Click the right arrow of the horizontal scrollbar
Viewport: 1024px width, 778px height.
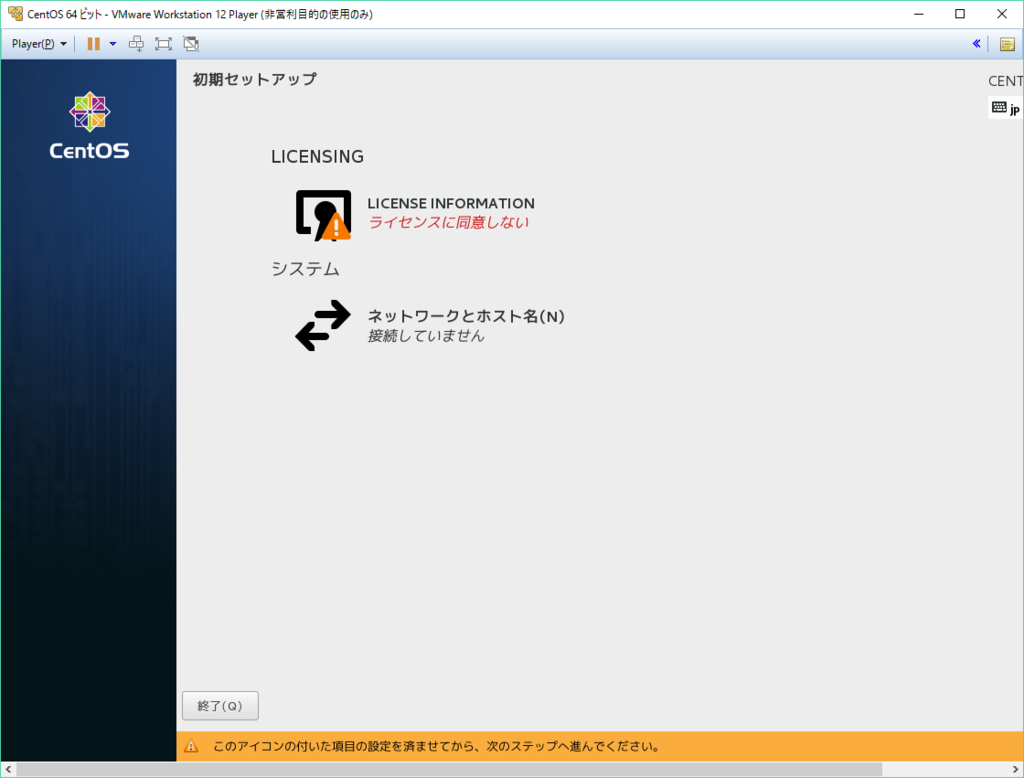pos(1015,770)
